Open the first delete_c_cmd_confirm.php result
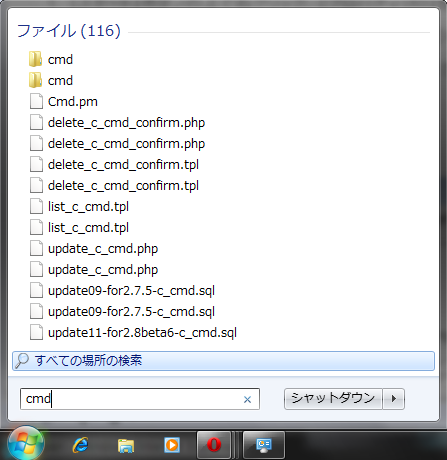This screenshot has height=460, width=447. 126,123
